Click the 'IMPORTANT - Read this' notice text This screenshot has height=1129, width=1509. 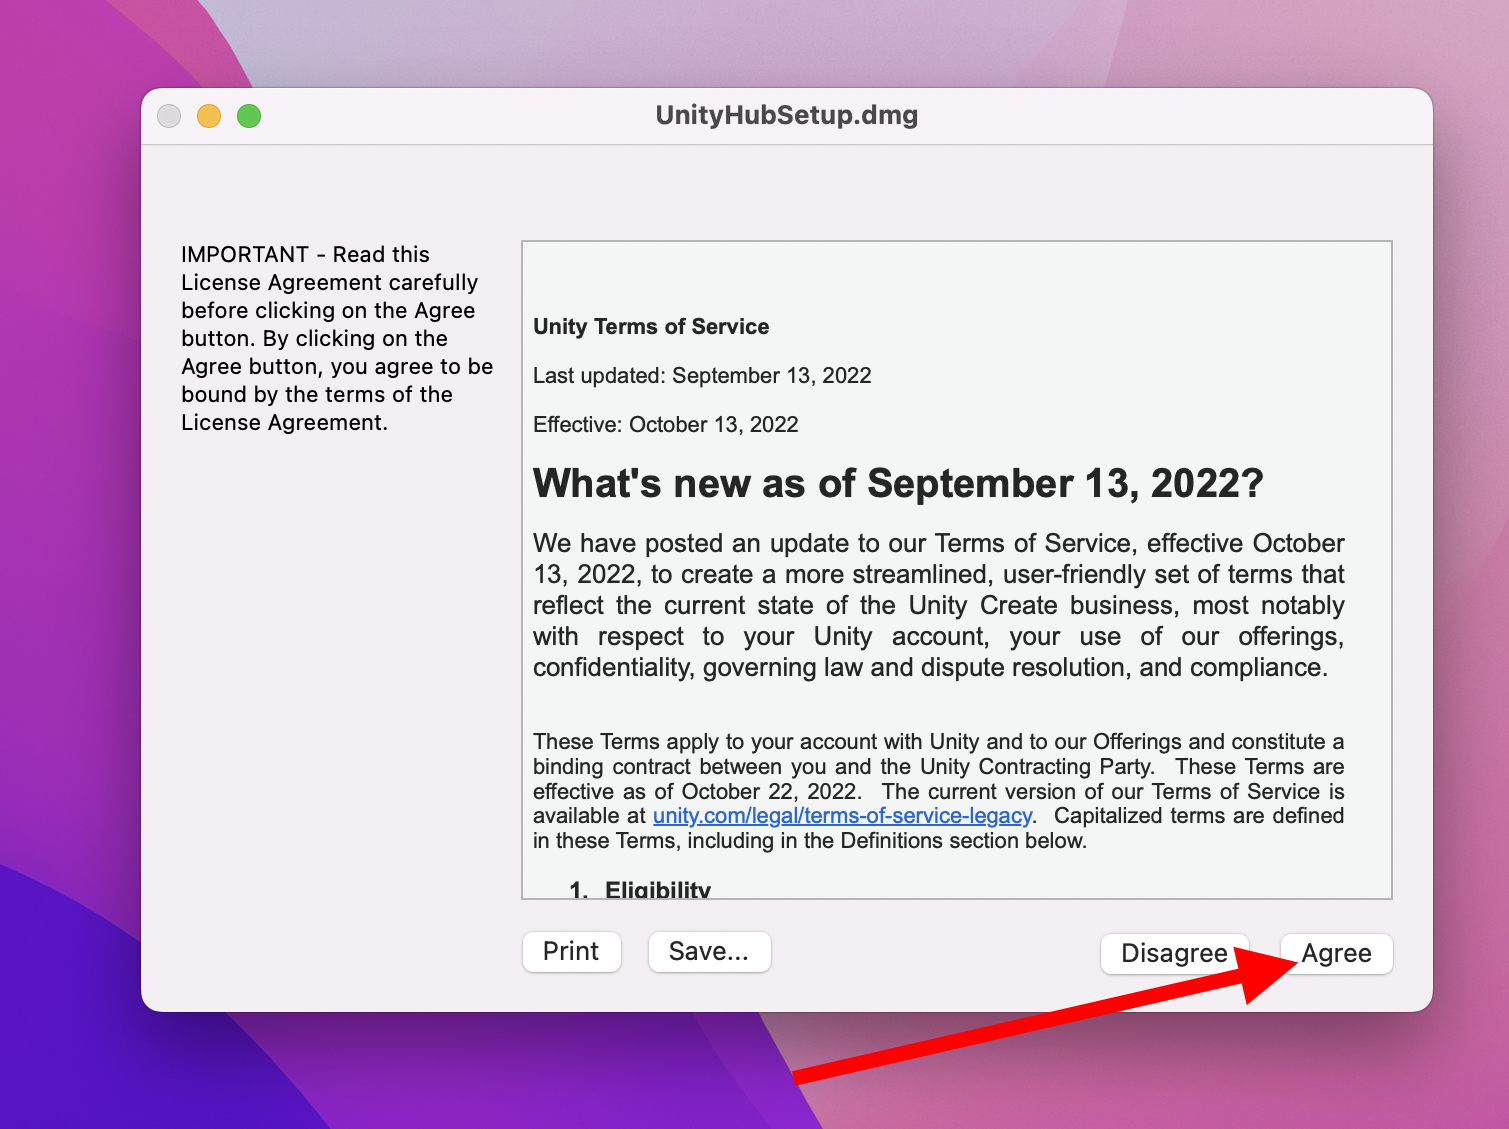[x=337, y=338]
